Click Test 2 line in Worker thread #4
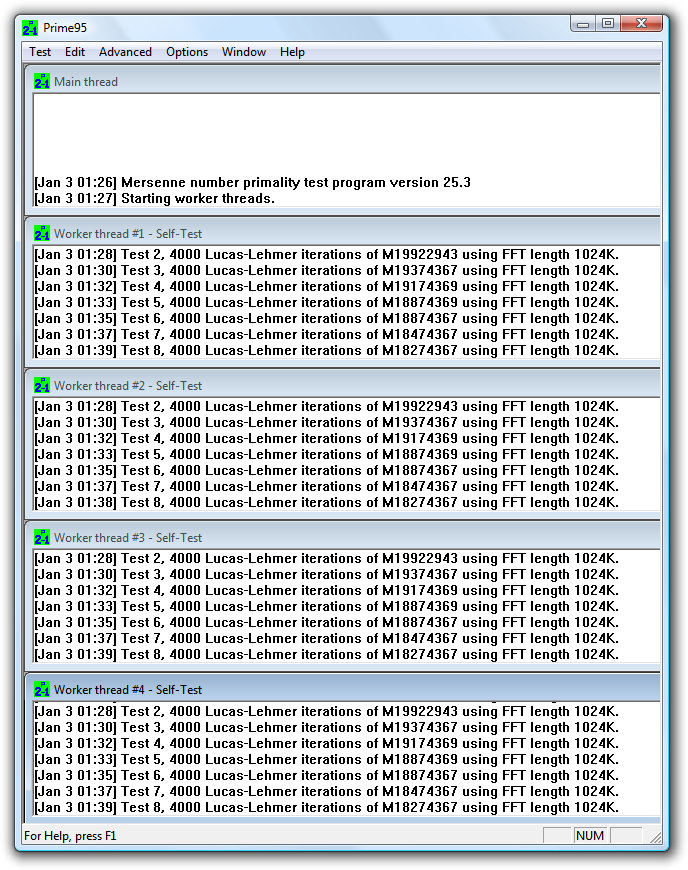The width and height of the screenshot is (688, 870). click(326, 712)
